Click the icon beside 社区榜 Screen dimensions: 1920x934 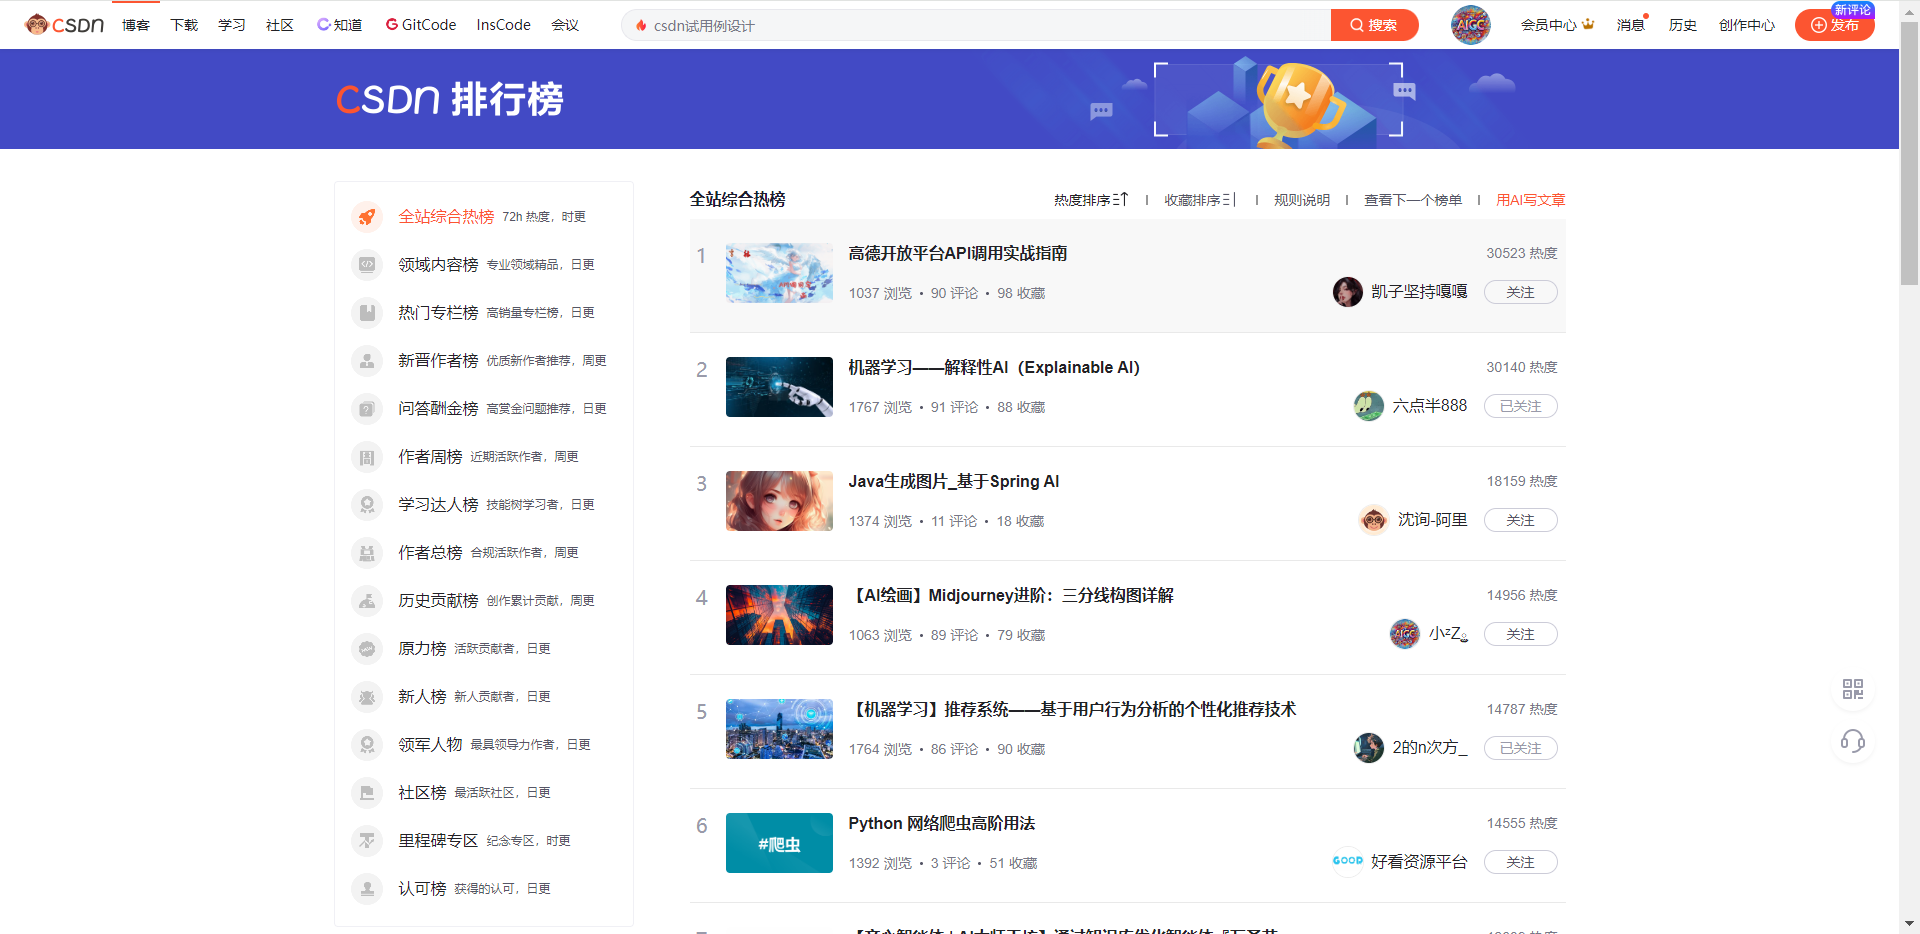point(367,793)
